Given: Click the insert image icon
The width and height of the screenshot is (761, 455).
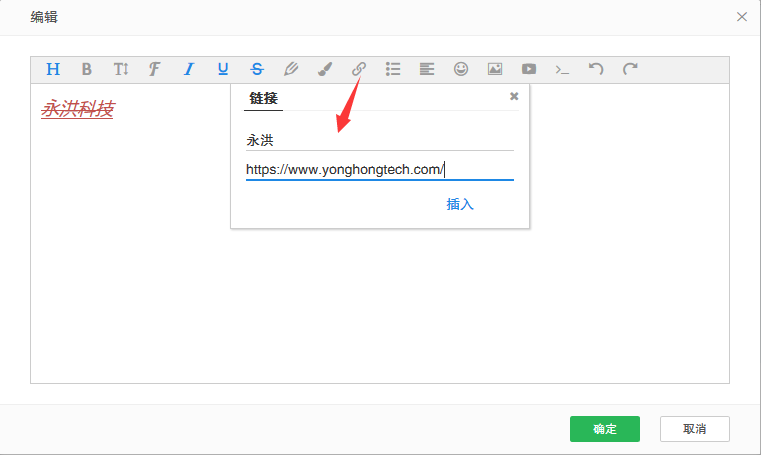Looking at the screenshot, I should (495, 69).
